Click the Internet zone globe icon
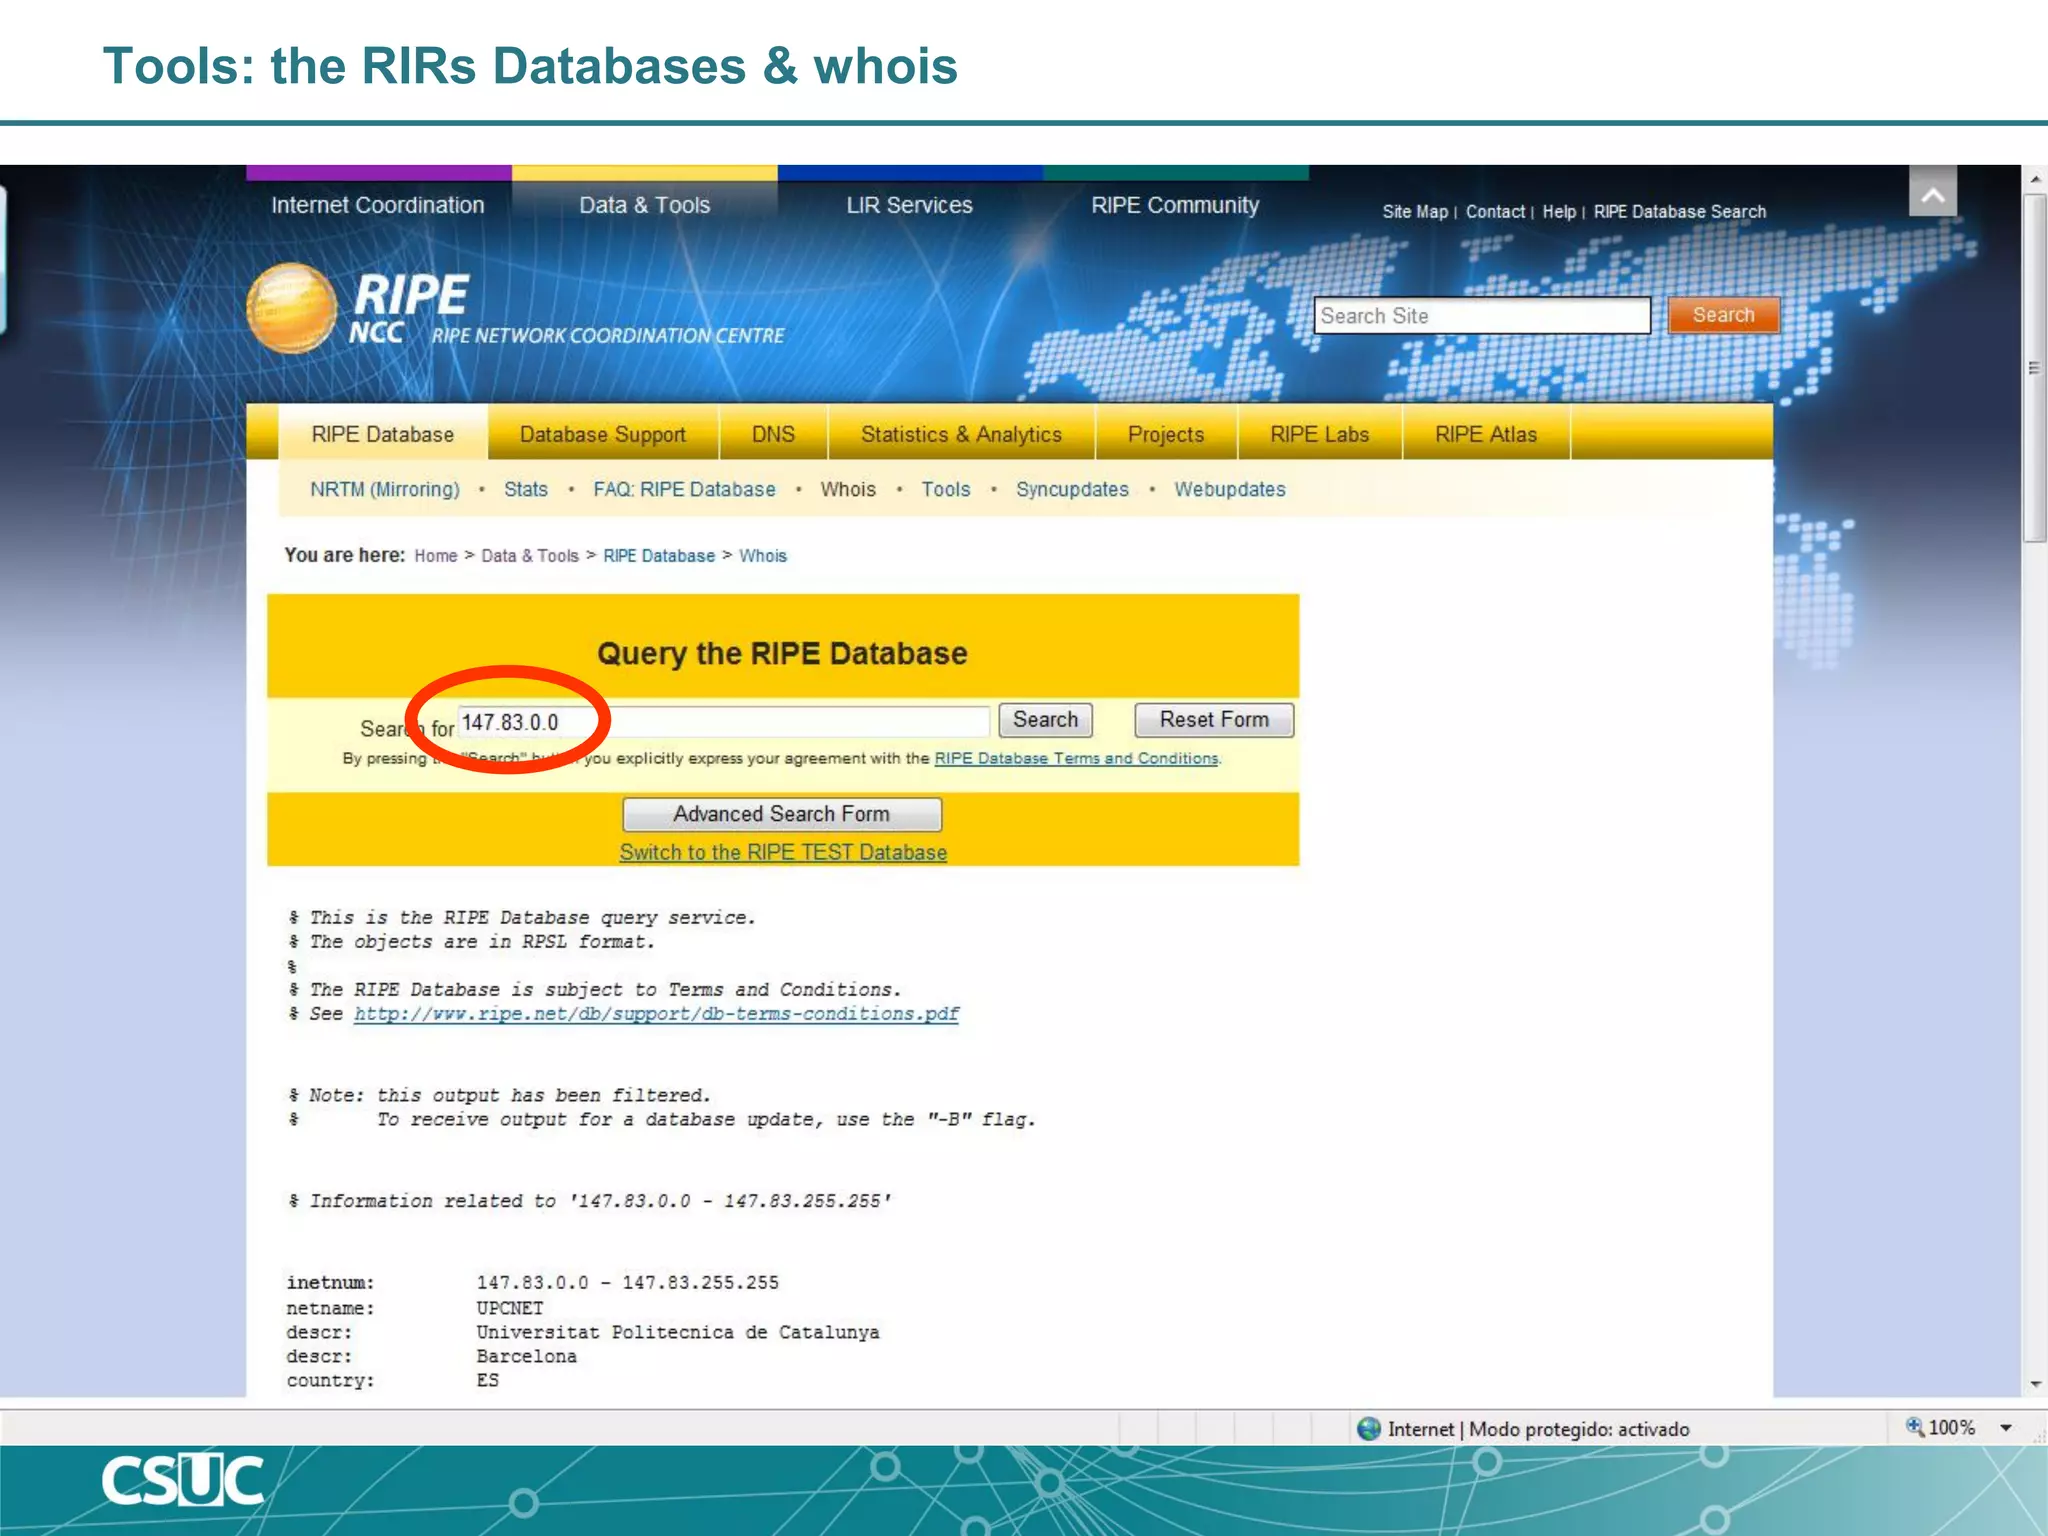 pyautogui.click(x=1369, y=1429)
